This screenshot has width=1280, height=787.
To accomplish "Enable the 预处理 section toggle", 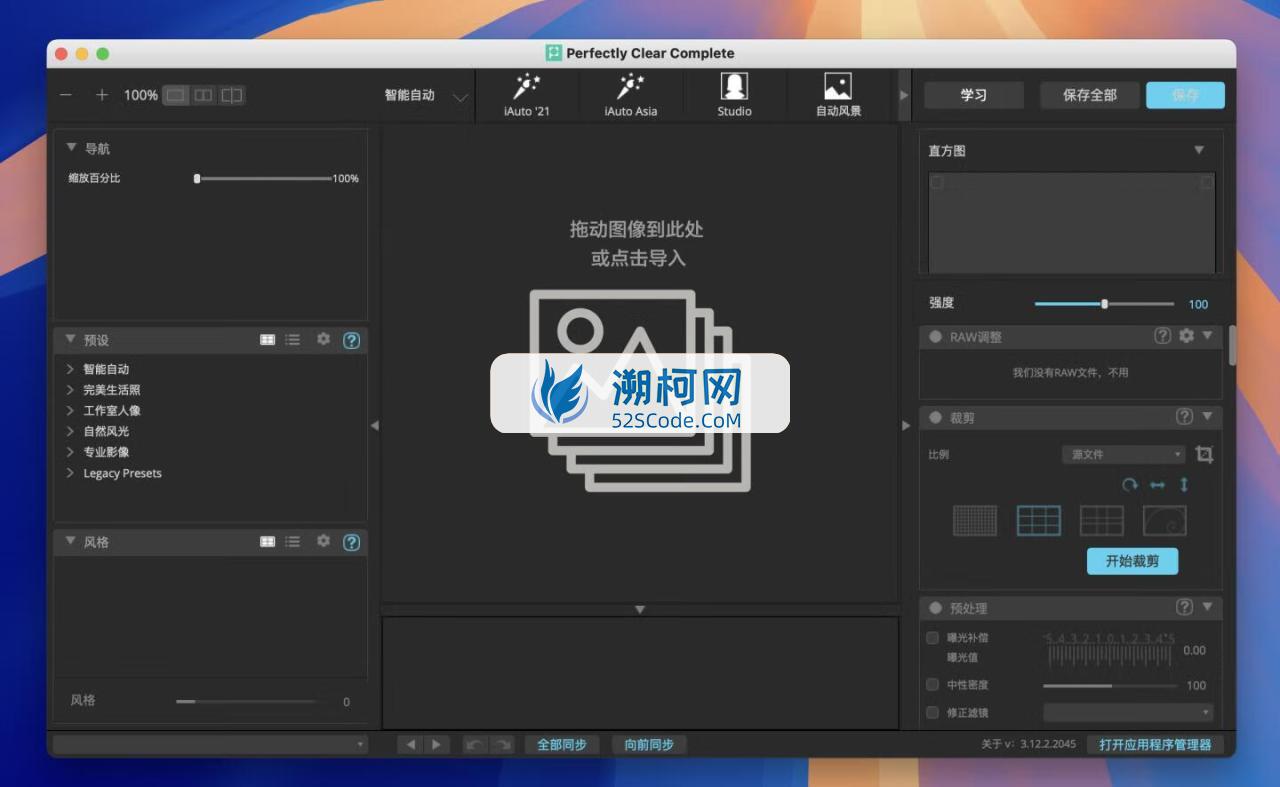I will (x=936, y=608).
